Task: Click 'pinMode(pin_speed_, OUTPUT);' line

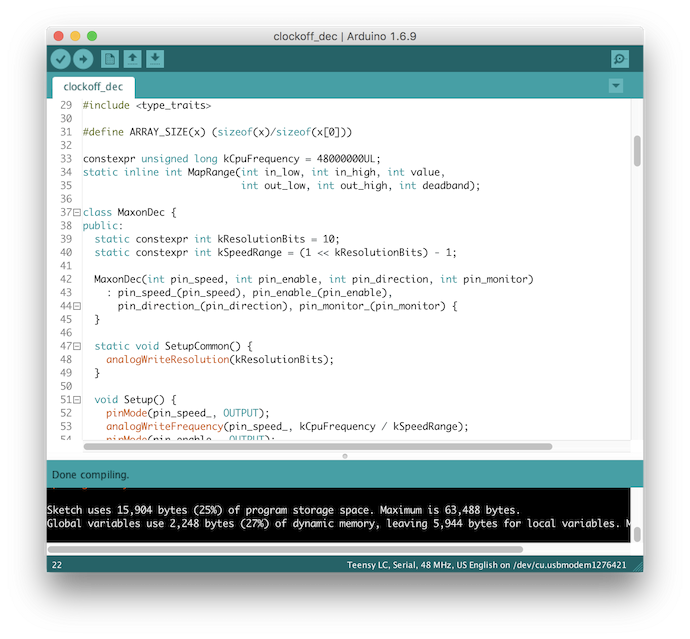Action: pyautogui.click(x=187, y=413)
